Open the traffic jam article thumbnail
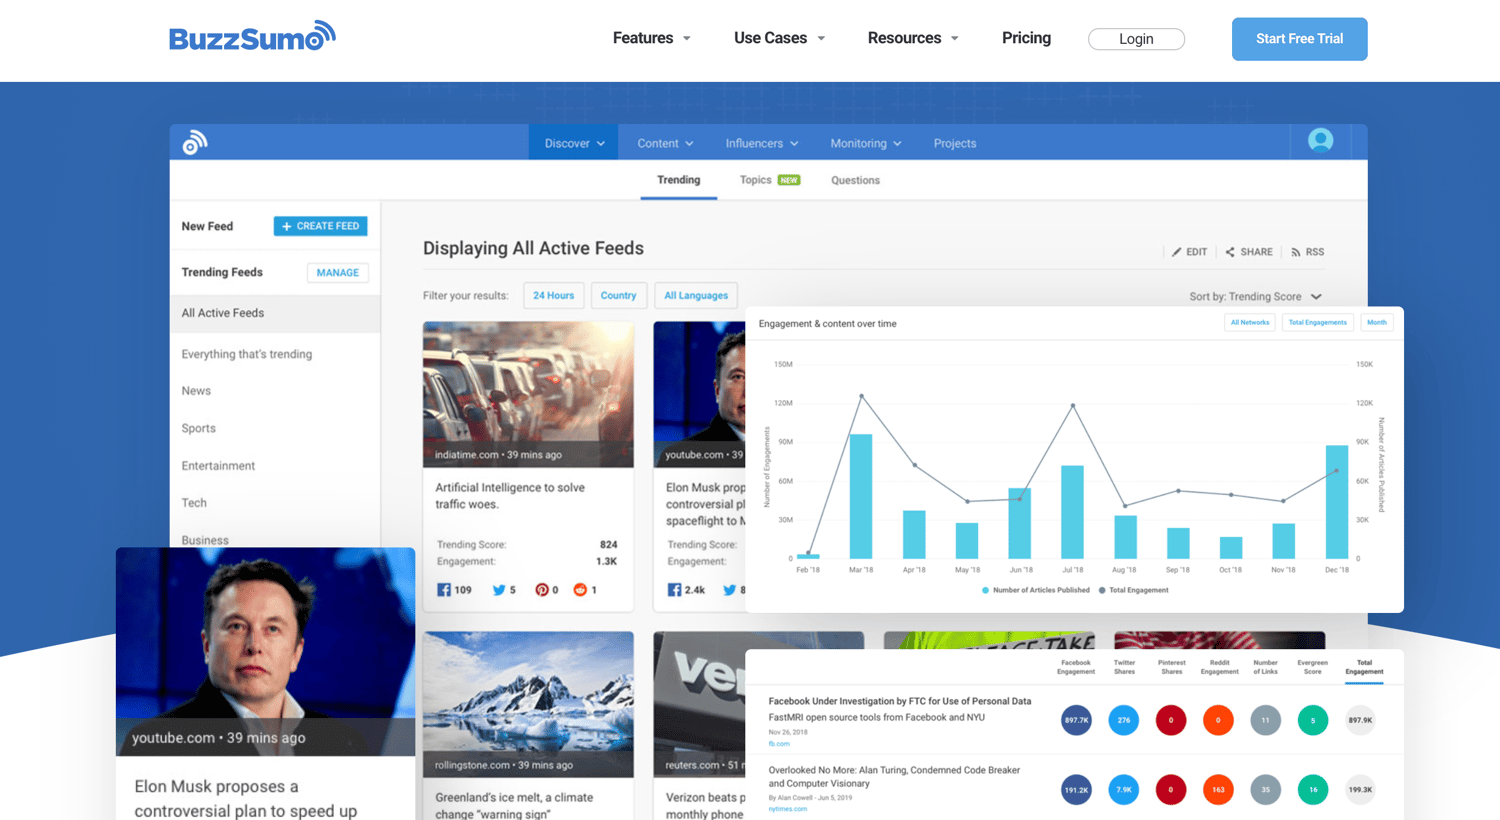Image resolution: width=1500 pixels, height=820 pixels. [x=528, y=394]
